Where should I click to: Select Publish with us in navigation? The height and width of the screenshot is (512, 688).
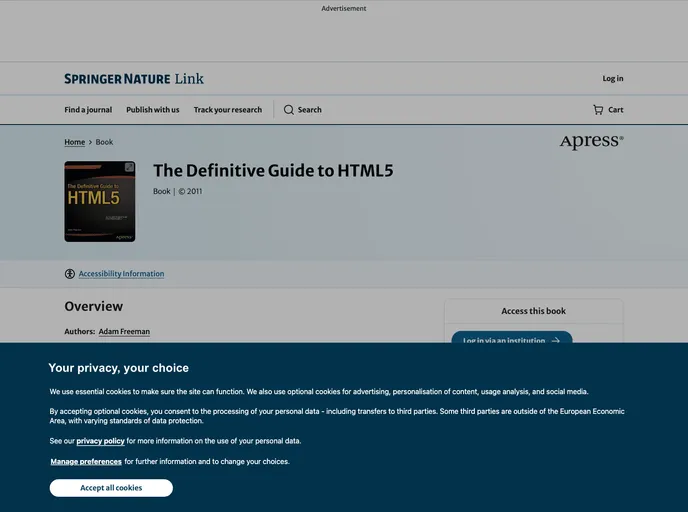[153, 110]
